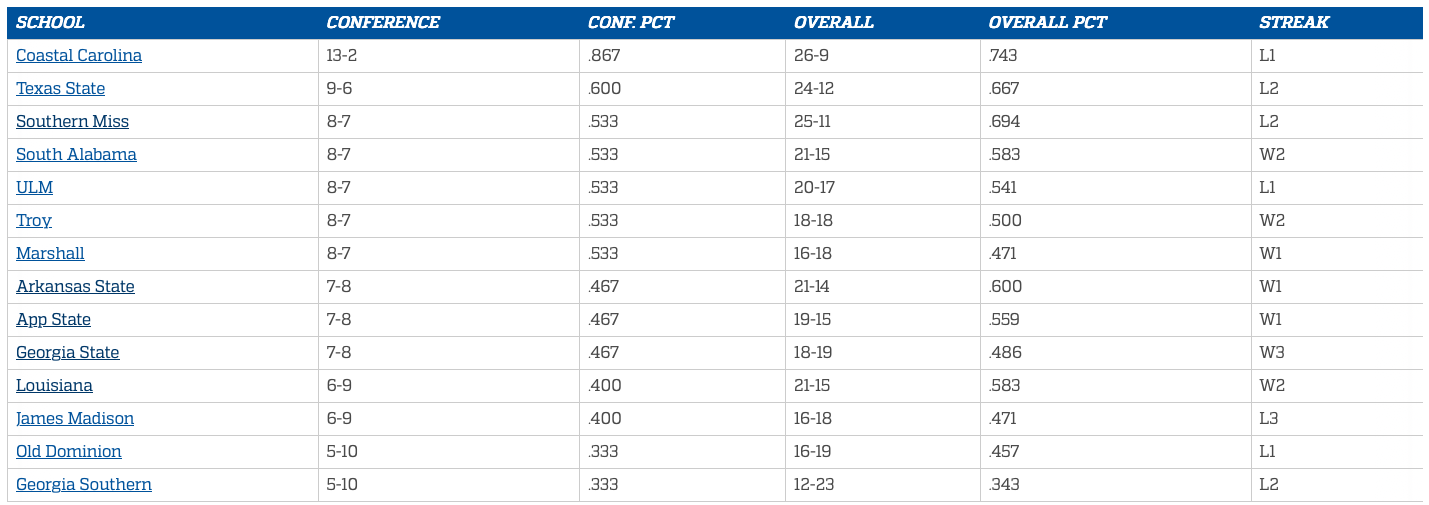Click the OVERALL column header
1429x505 pixels.
click(834, 23)
